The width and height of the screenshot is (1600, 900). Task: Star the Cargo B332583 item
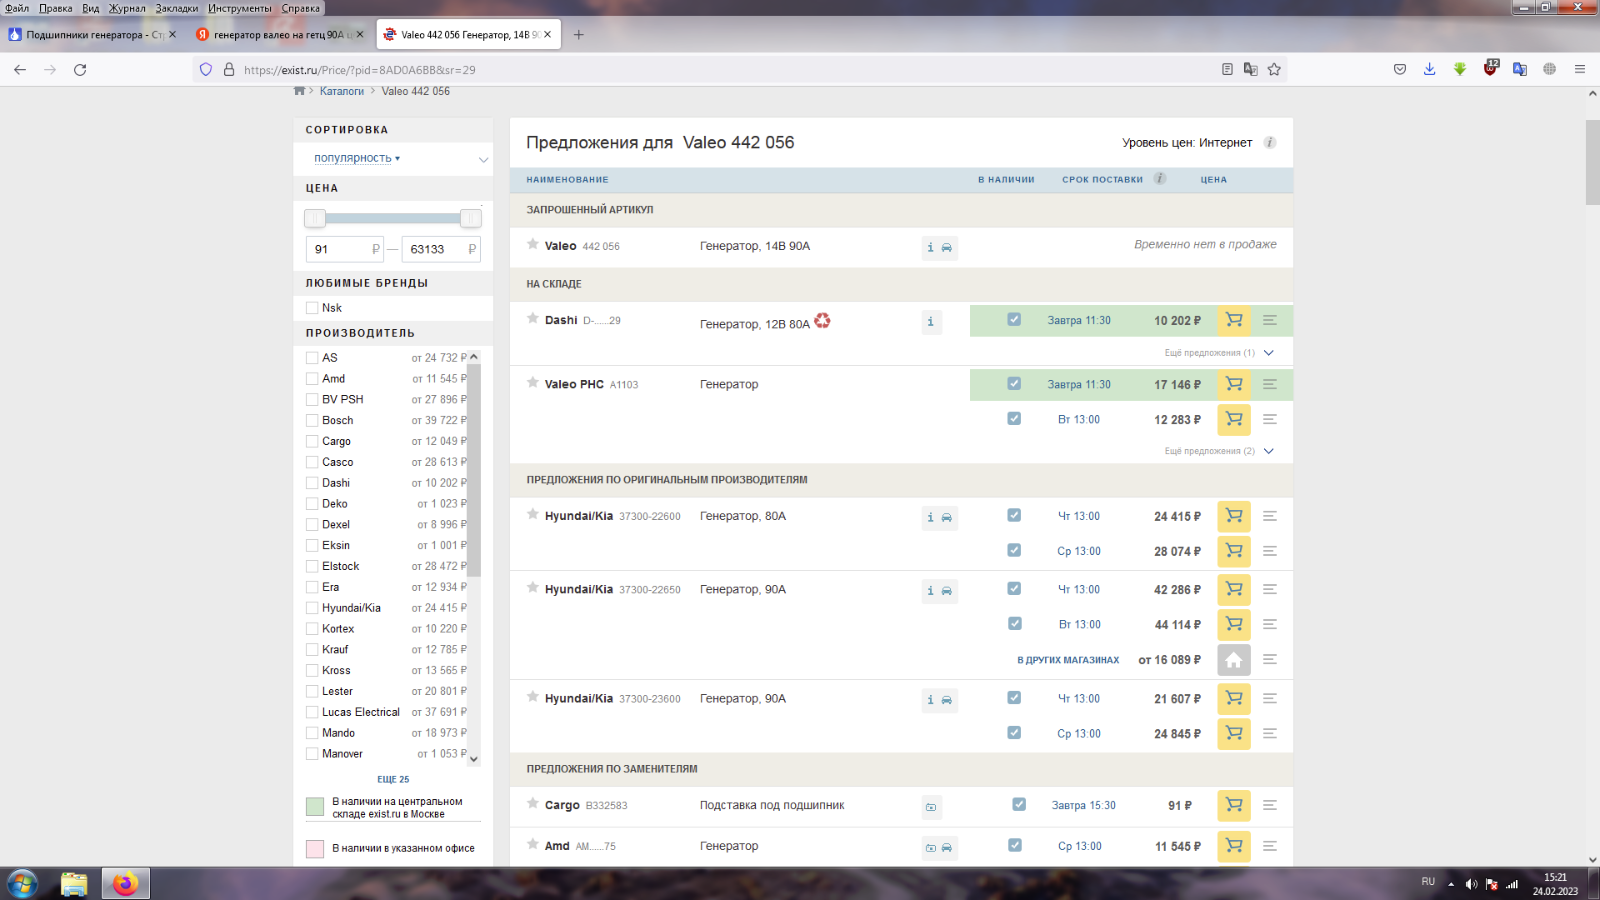click(x=533, y=803)
